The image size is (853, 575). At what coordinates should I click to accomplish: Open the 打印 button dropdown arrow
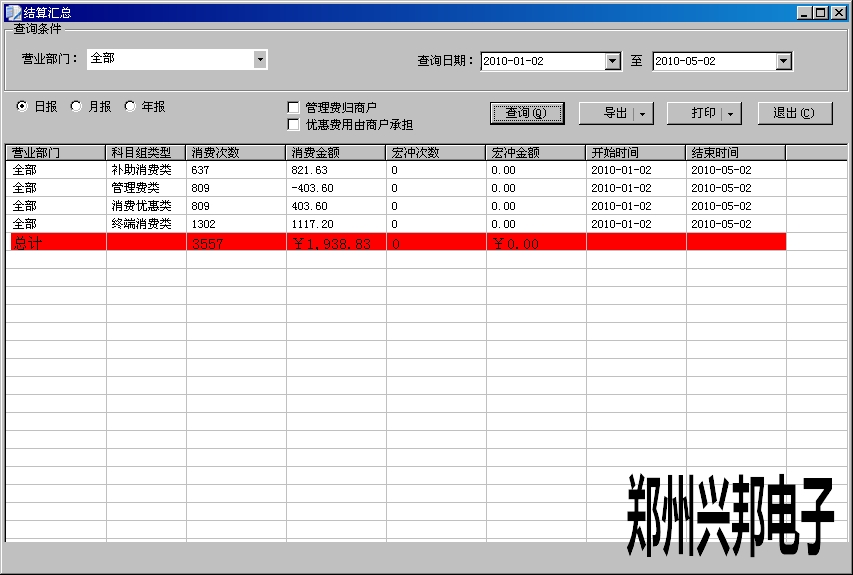coord(731,114)
